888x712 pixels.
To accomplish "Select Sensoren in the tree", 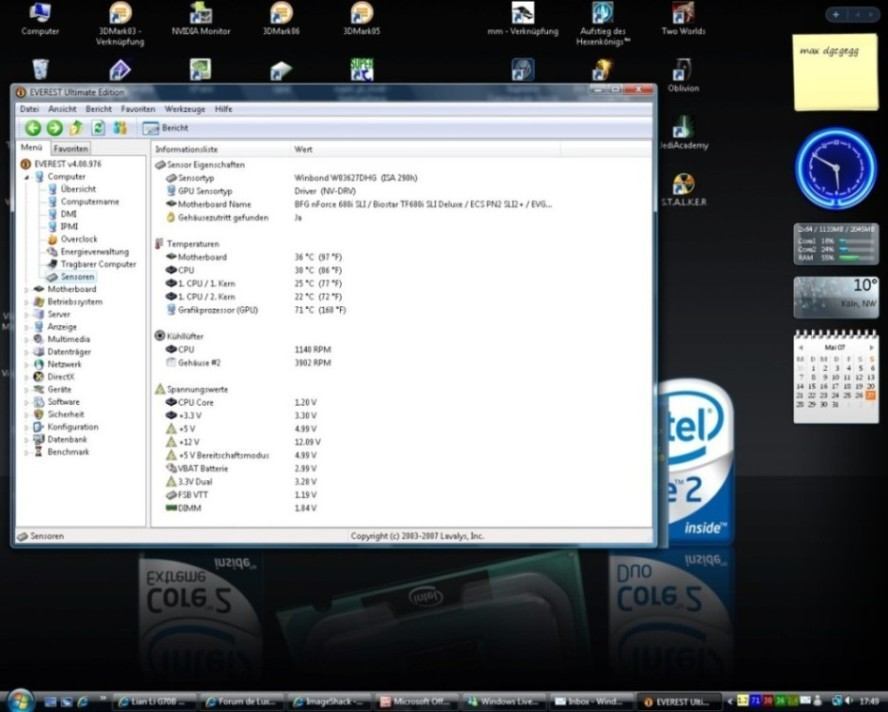I will [x=78, y=277].
